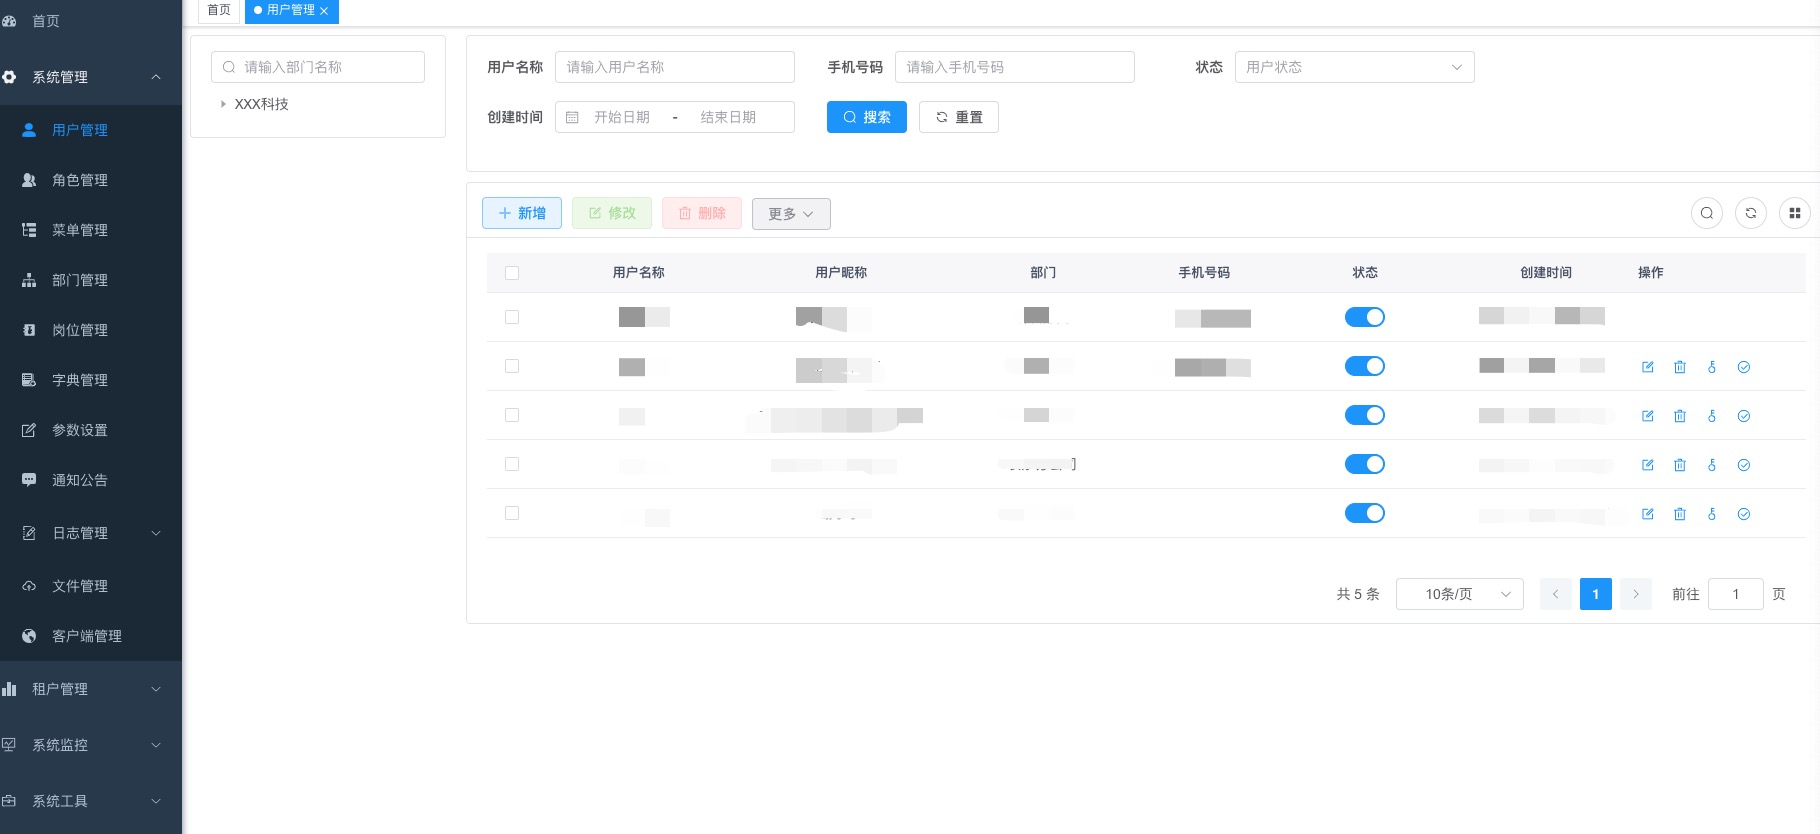Focus the 请输入用户名称 input
Image resolution: width=1820 pixels, height=834 pixels.
(x=675, y=67)
